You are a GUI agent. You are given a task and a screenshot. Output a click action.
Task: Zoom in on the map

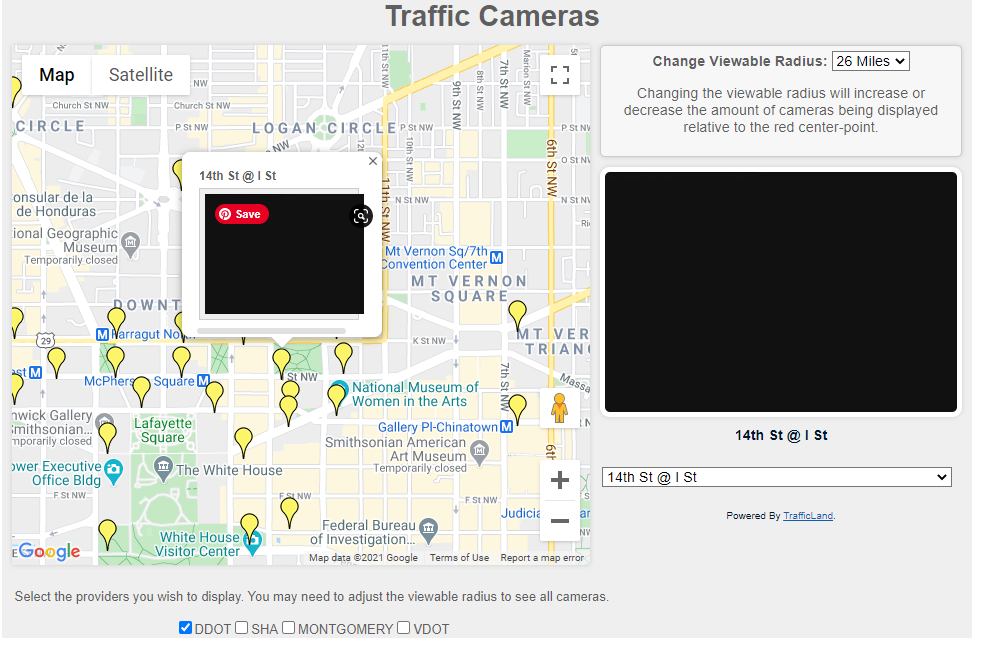coord(560,480)
